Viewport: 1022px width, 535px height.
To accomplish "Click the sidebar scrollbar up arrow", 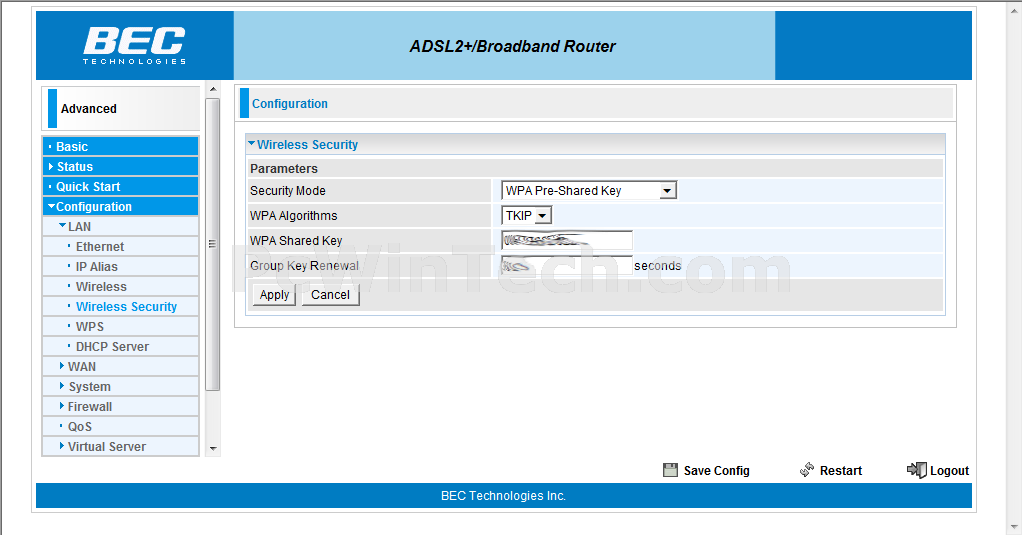I will [x=212, y=89].
